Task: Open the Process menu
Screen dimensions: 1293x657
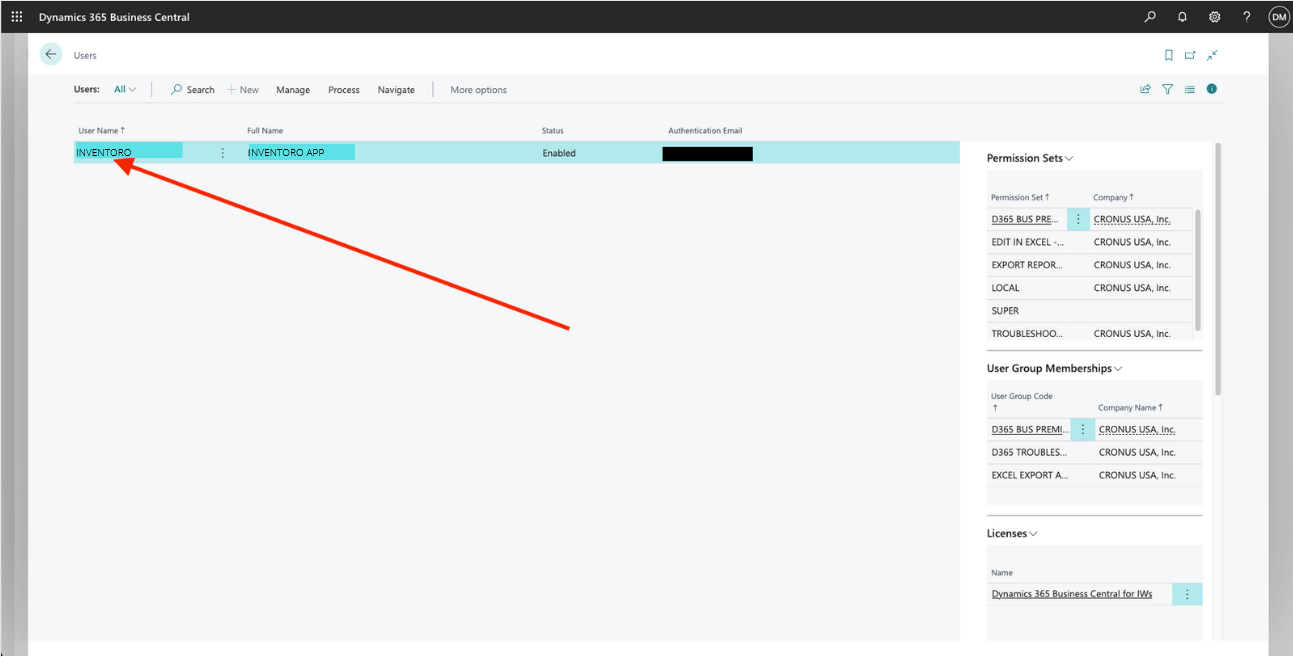Action: (x=344, y=90)
